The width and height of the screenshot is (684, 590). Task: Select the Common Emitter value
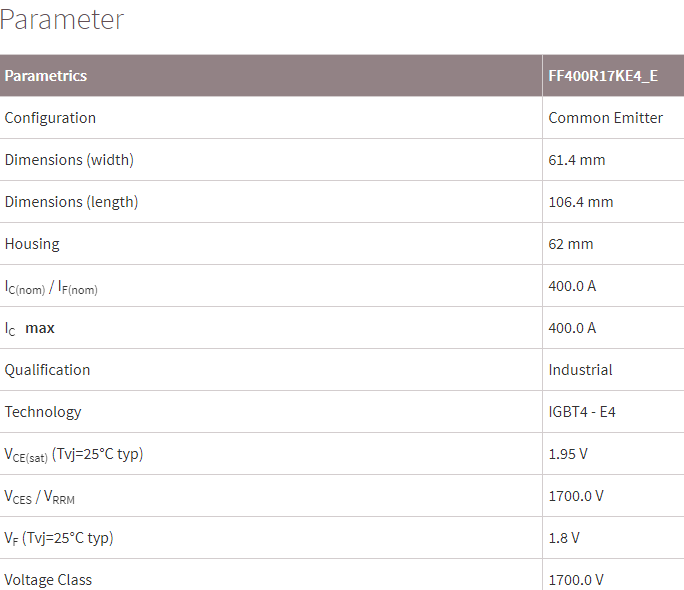tap(605, 118)
